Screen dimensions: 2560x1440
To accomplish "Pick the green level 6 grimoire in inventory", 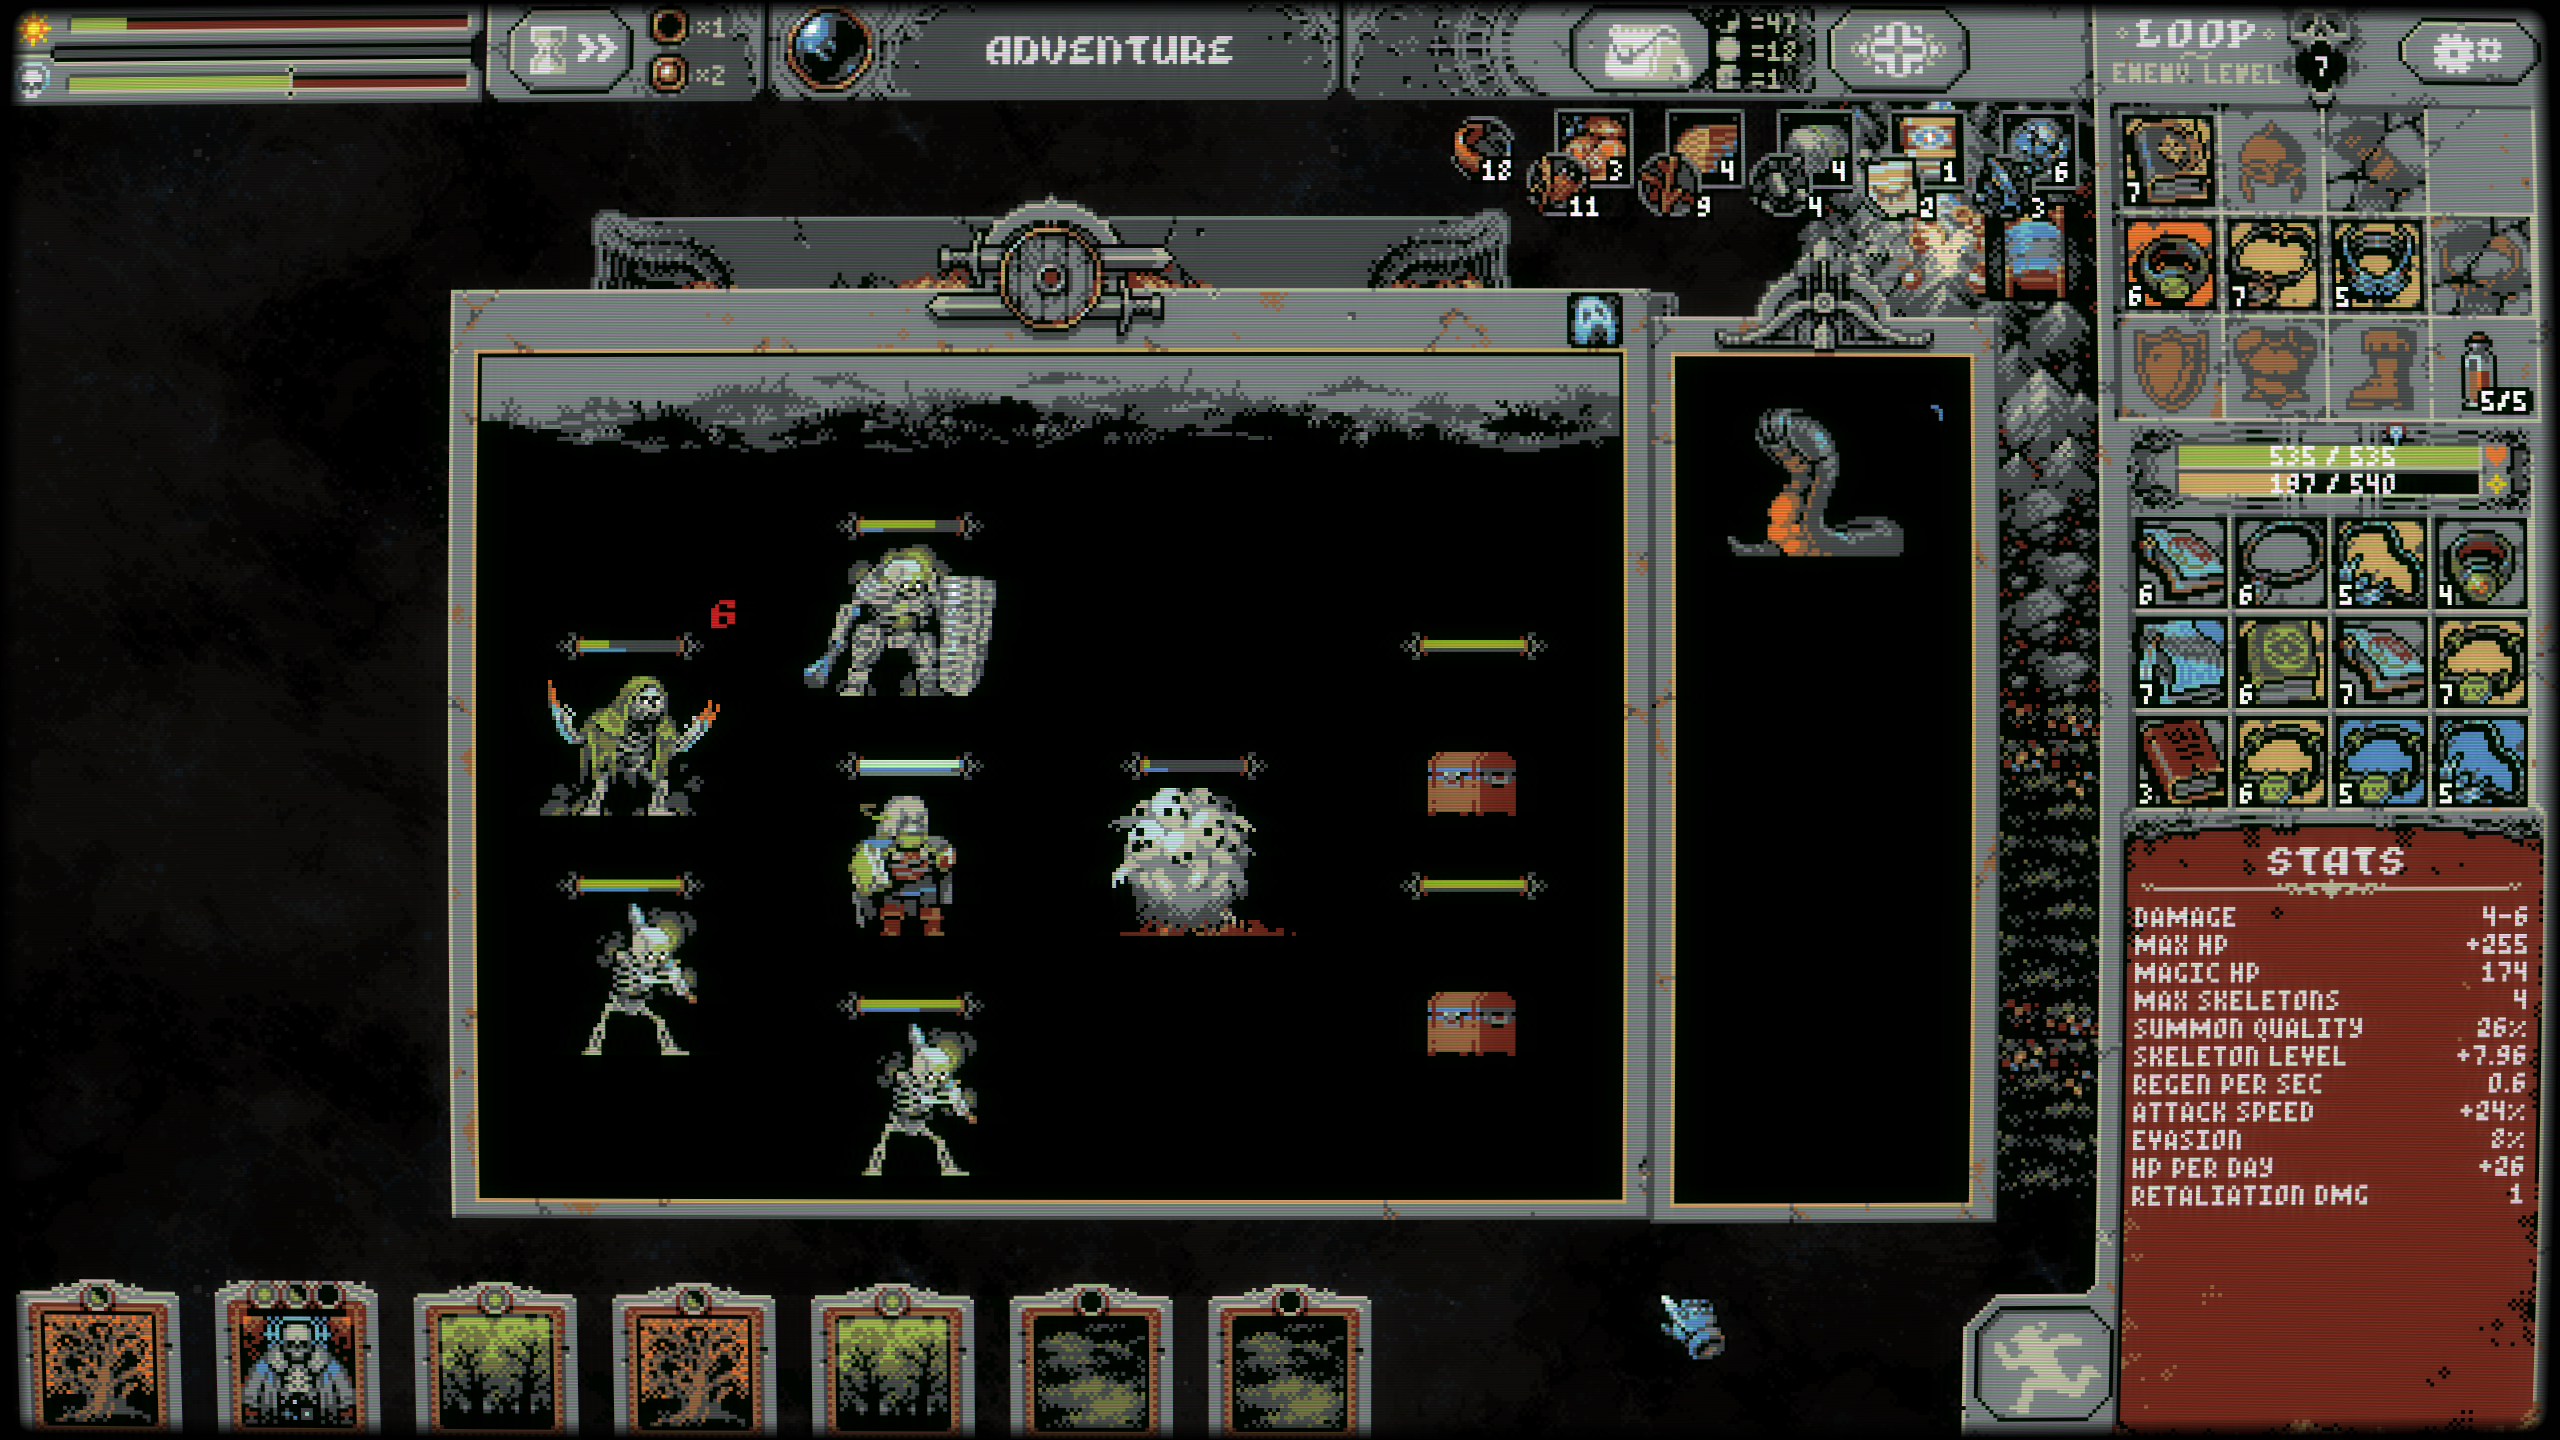I will click(x=2280, y=662).
